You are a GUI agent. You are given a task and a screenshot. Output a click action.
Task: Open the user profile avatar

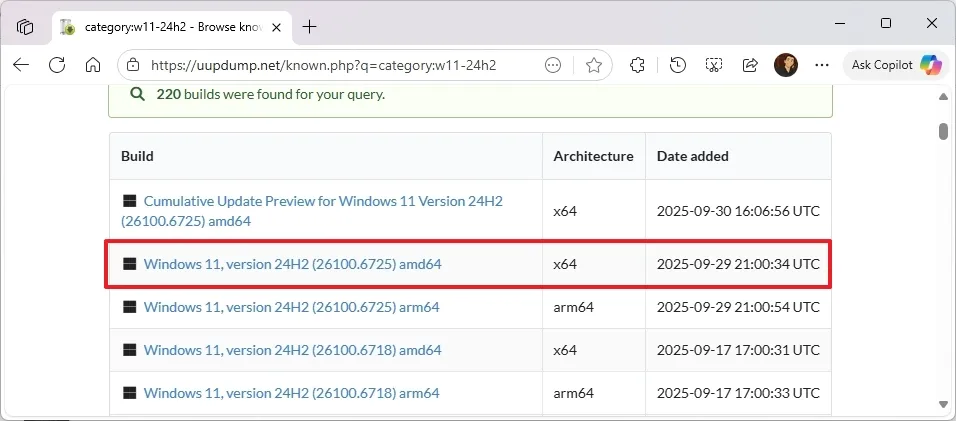[786, 65]
